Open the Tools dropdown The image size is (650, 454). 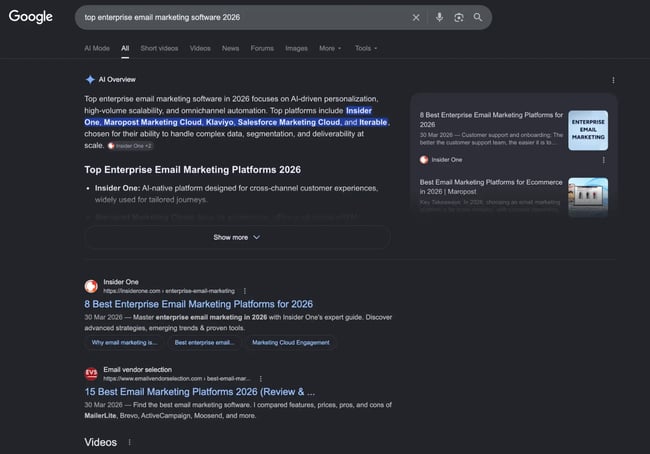pyautogui.click(x=366, y=49)
